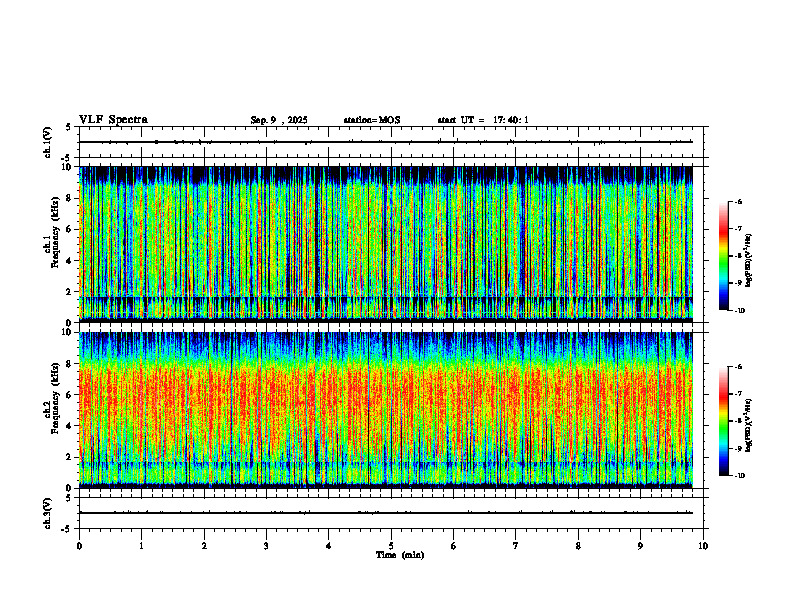The height and width of the screenshot is (612, 792).
Task: Click the ch.1 colorbar log(PSD) label
Action: coord(749,260)
